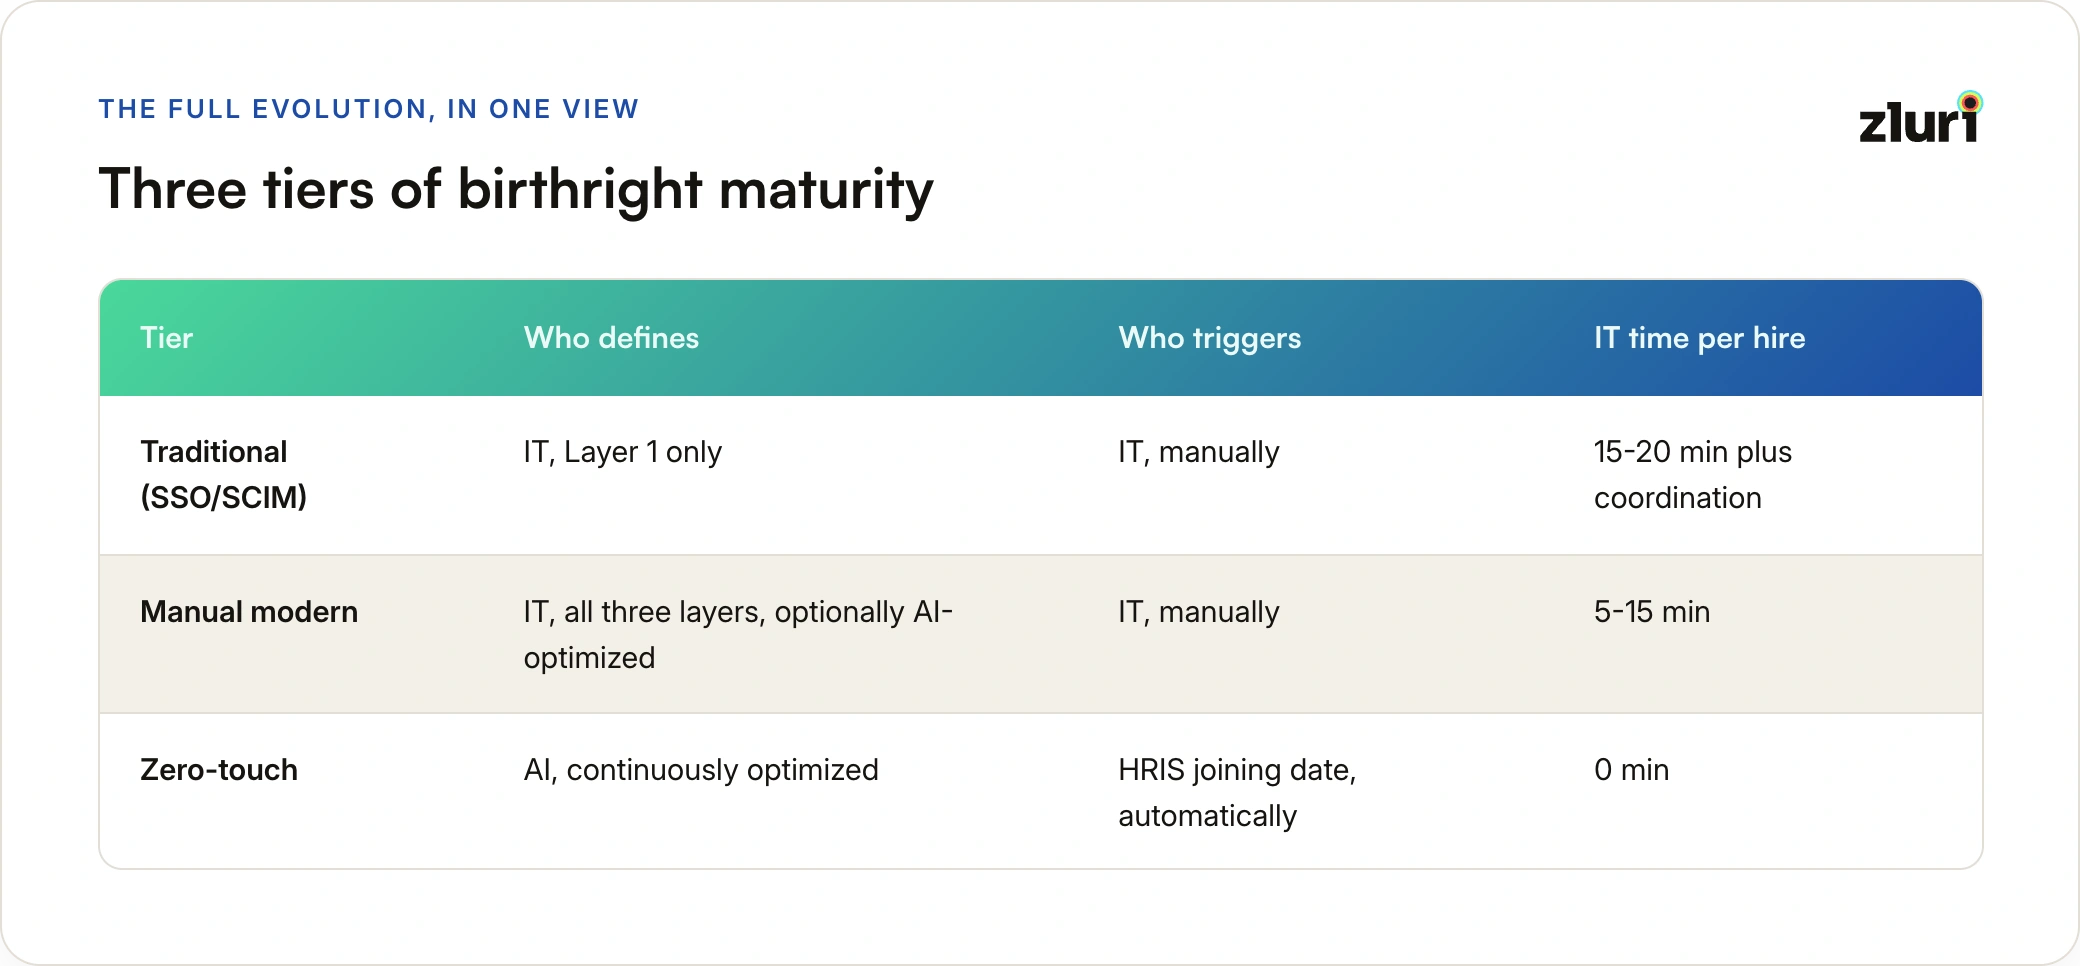Select the 'Manual modern' row label

249,611
